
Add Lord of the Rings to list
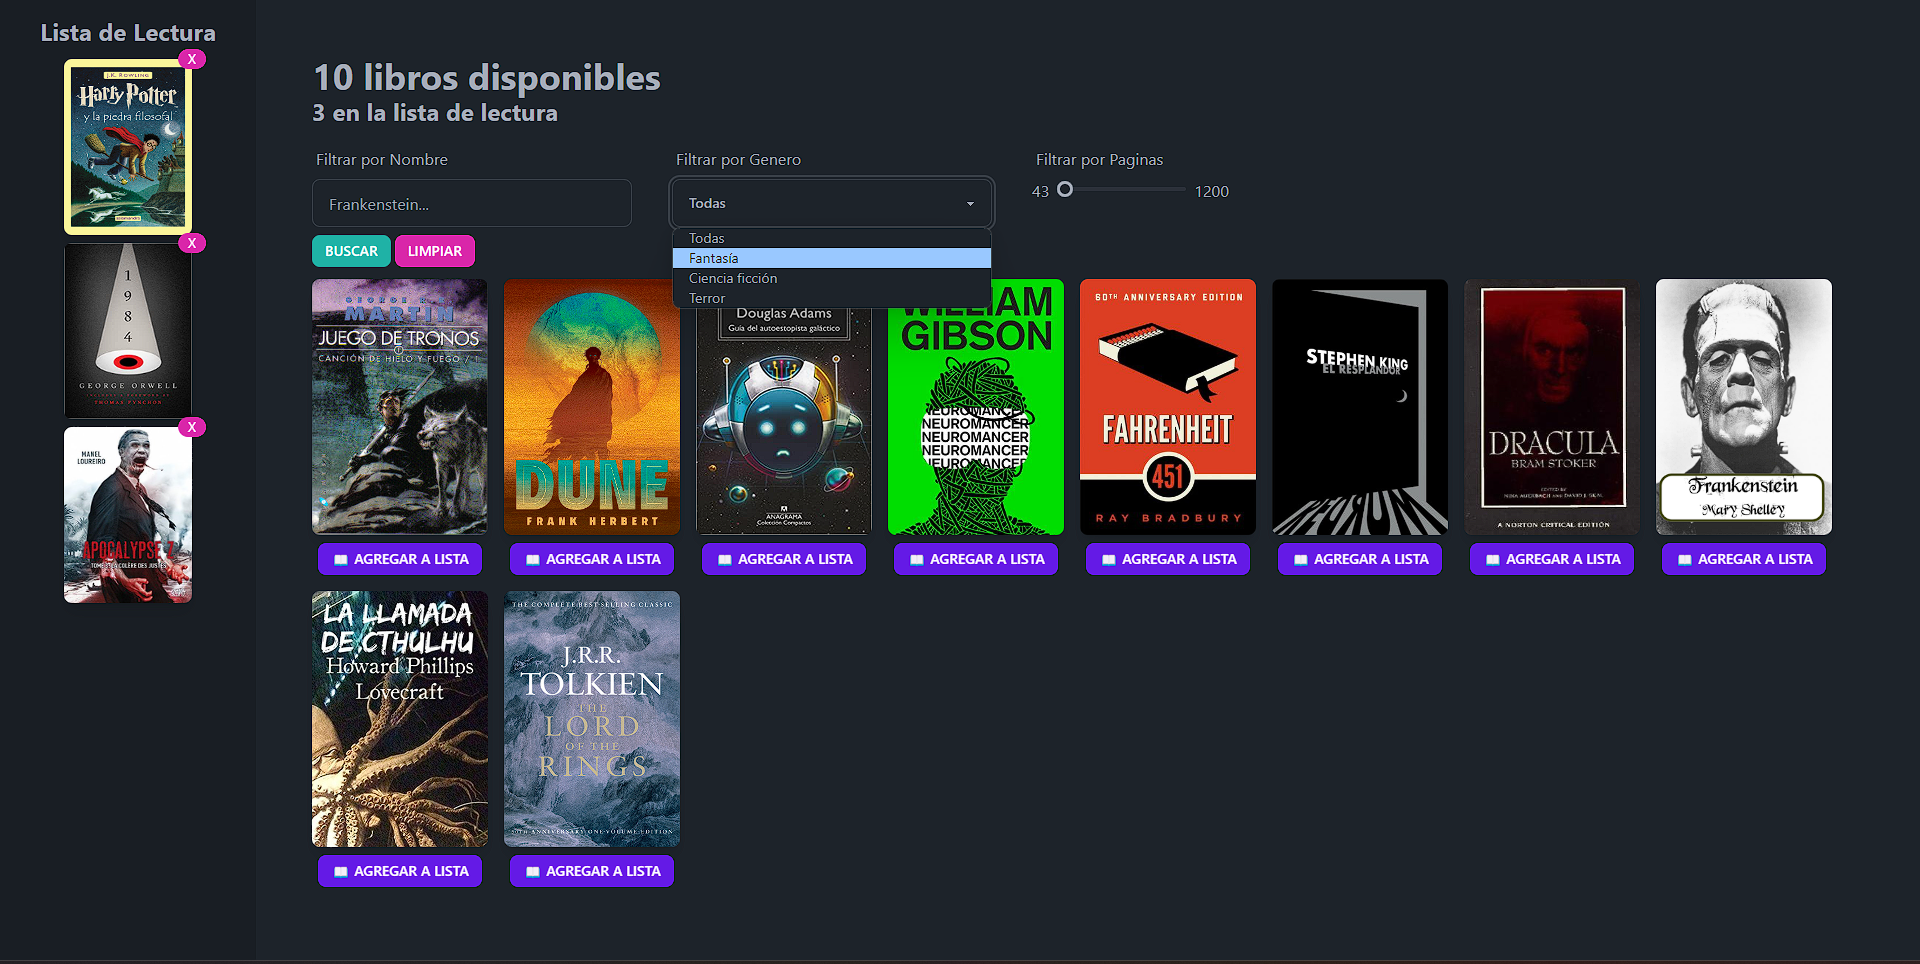[592, 871]
